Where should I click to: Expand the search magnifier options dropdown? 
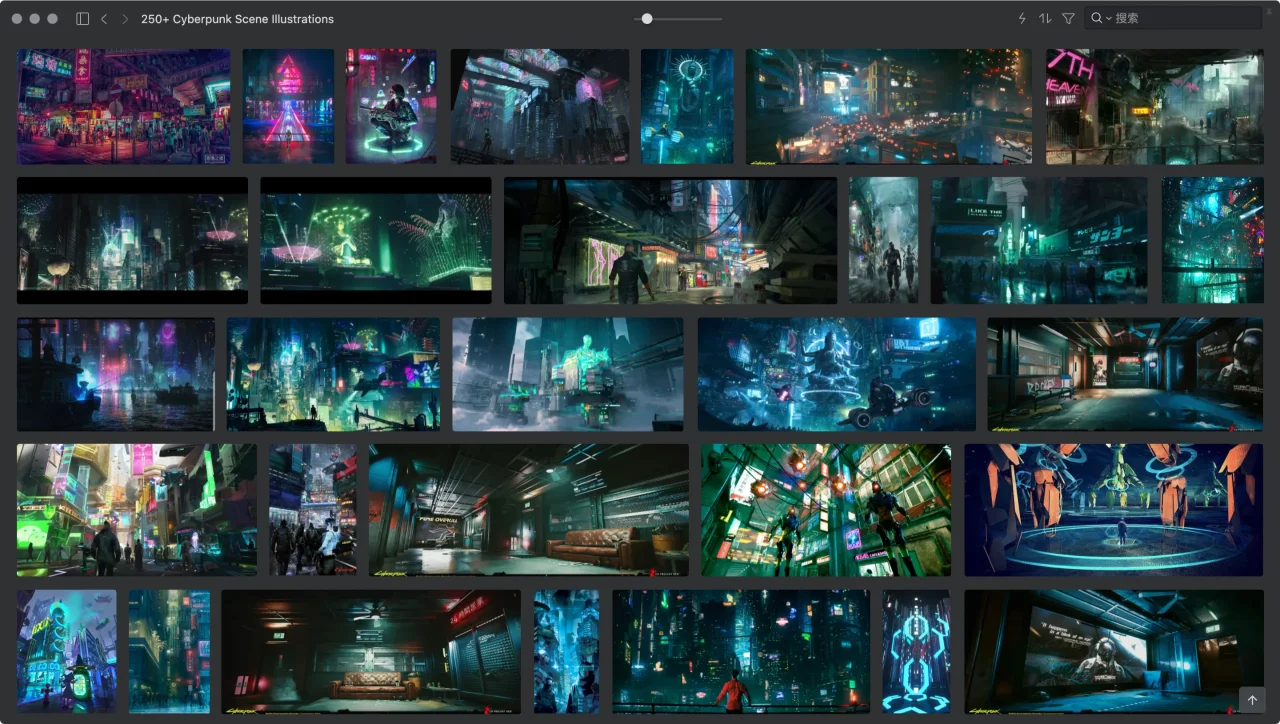click(x=1101, y=19)
